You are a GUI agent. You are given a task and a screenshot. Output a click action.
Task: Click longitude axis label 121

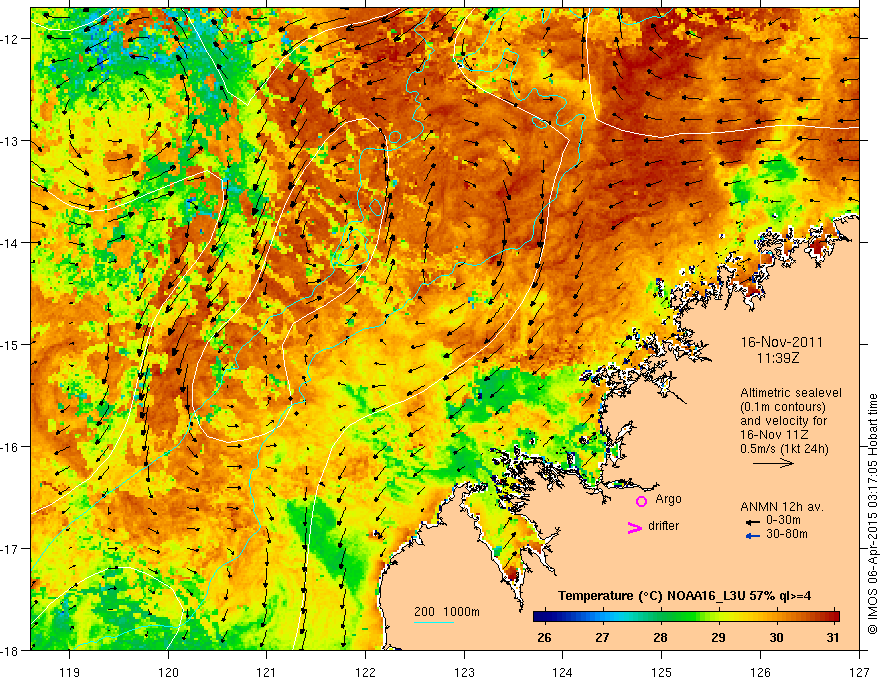click(267, 672)
